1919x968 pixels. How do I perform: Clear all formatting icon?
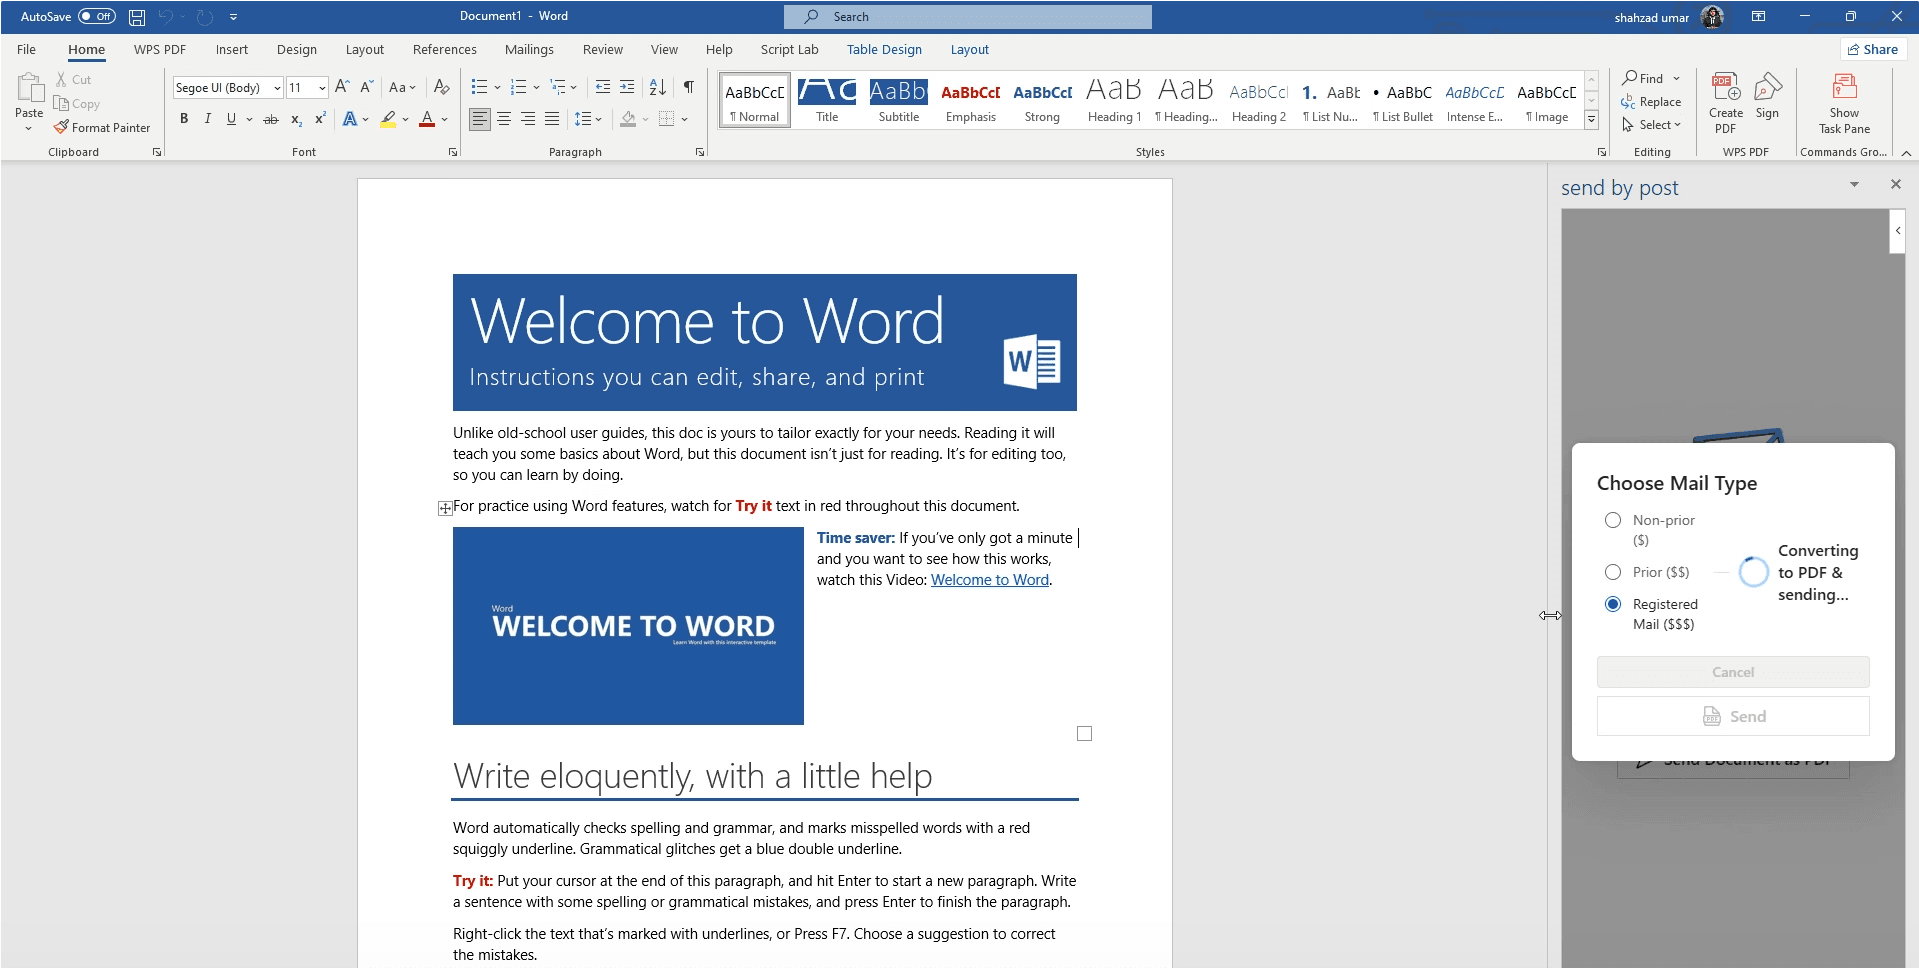pyautogui.click(x=442, y=87)
